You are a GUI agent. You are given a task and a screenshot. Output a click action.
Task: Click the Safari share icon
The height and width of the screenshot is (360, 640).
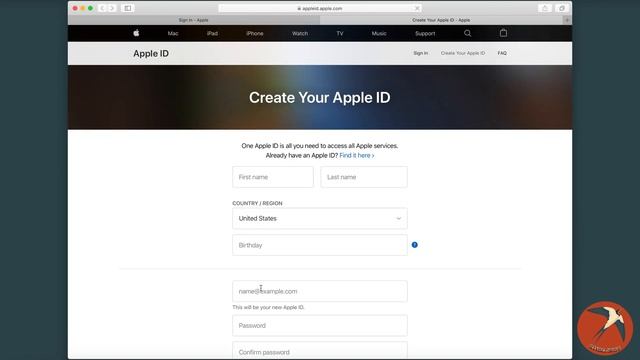(544, 8)
